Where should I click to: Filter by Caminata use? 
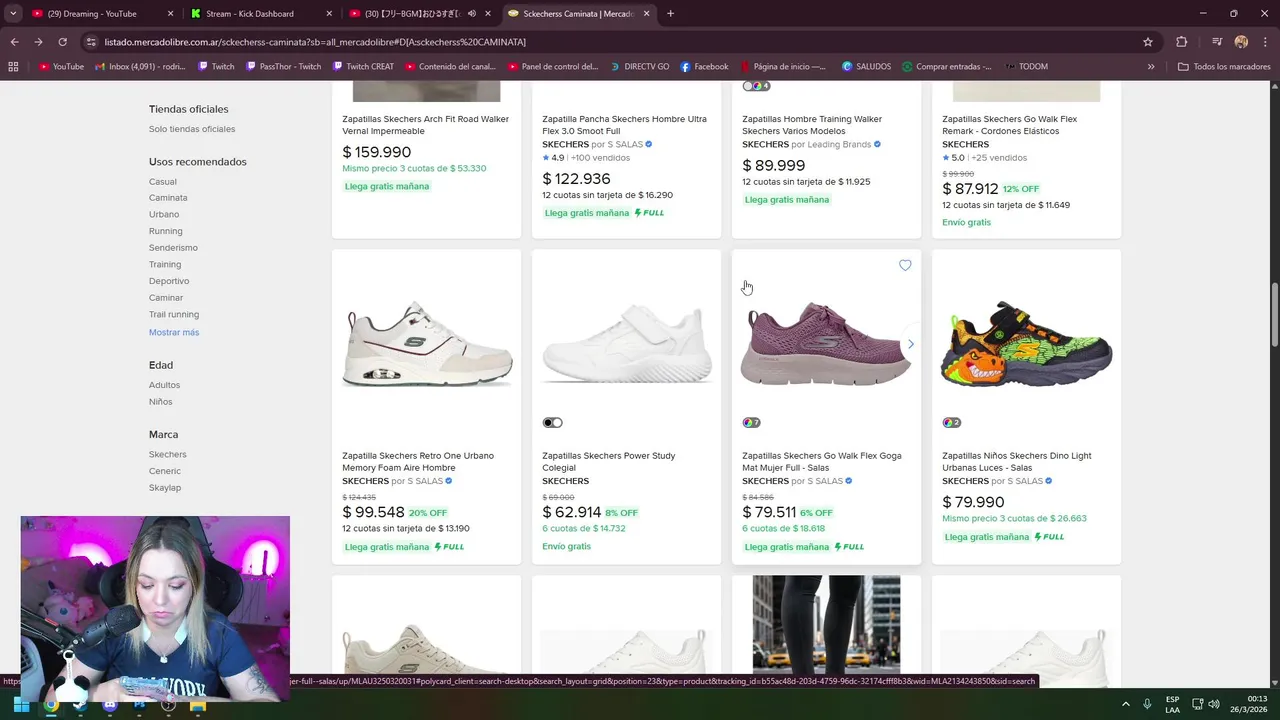click(168, 198)
